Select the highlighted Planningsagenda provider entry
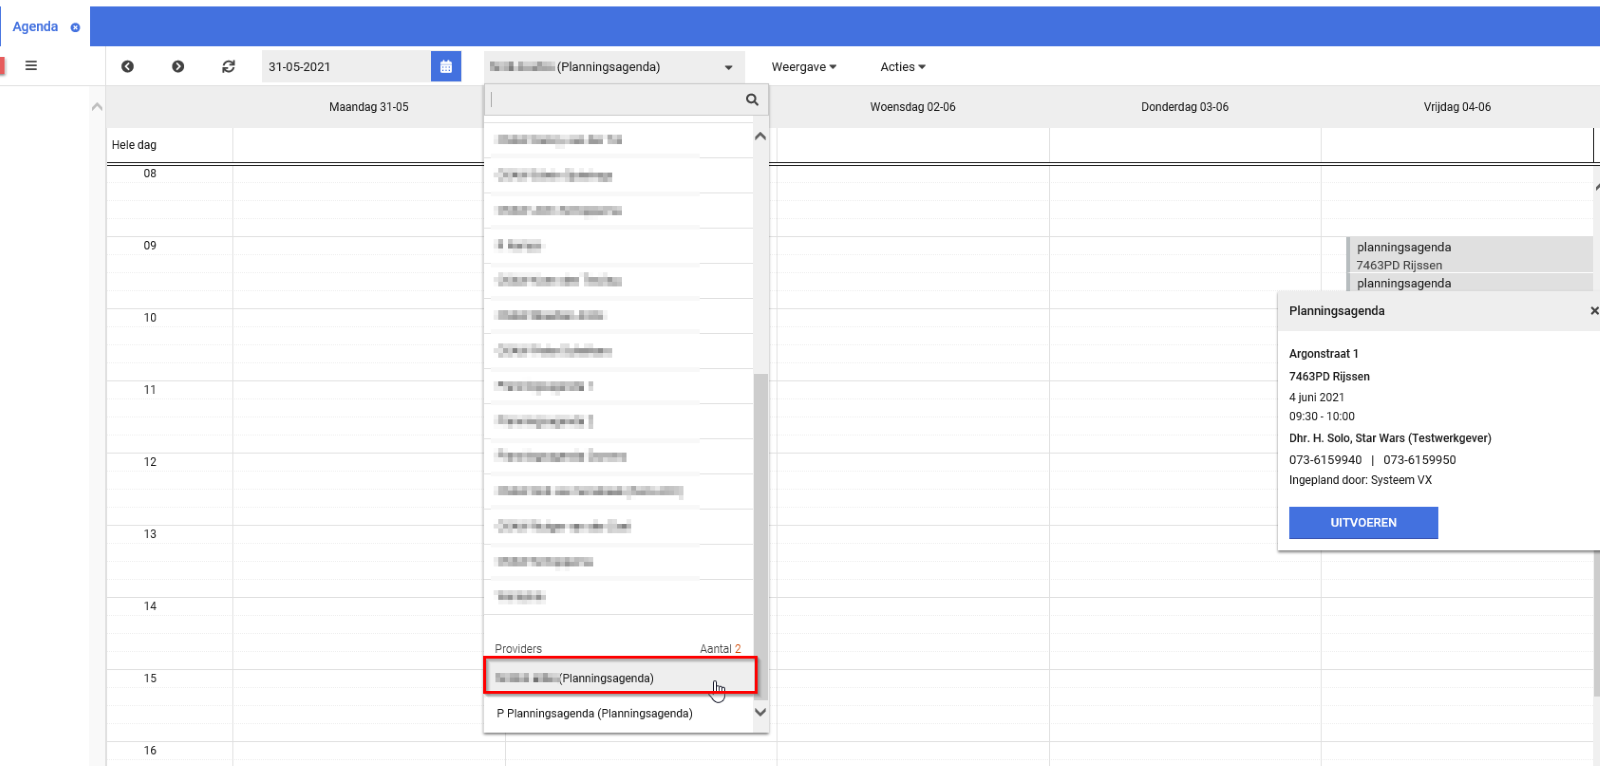The height and width of the screenshot is (766, 1600). (620, 678)
